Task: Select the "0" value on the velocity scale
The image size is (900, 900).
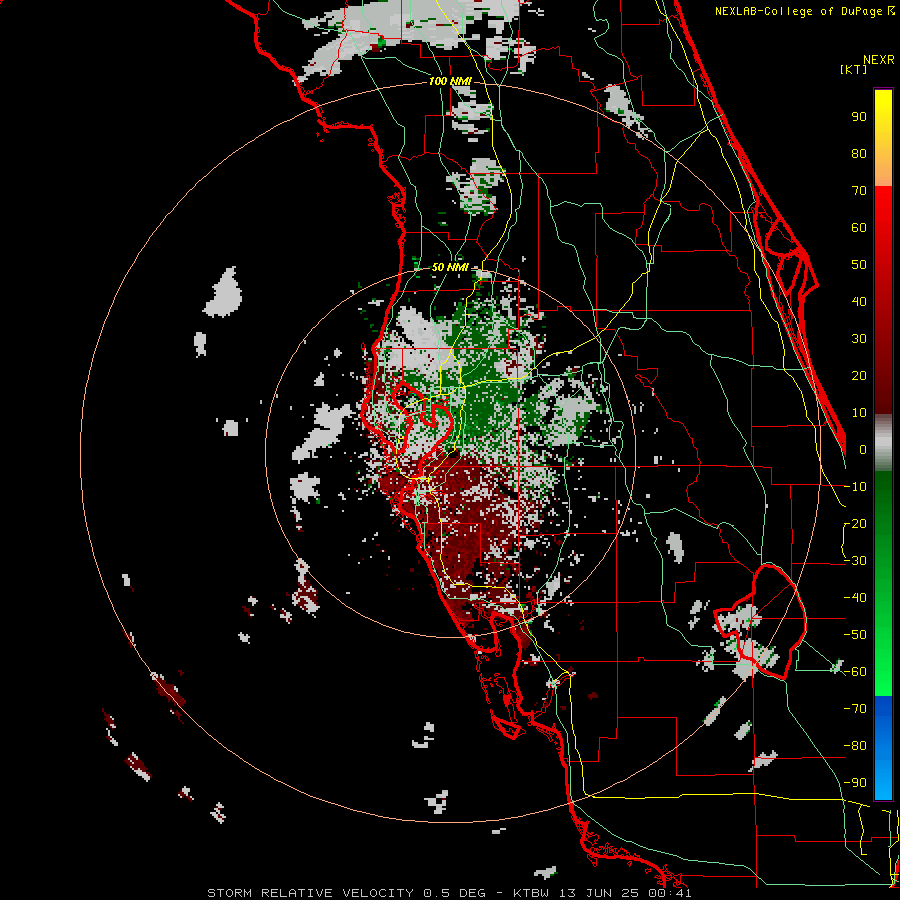Action: point(863,450)
